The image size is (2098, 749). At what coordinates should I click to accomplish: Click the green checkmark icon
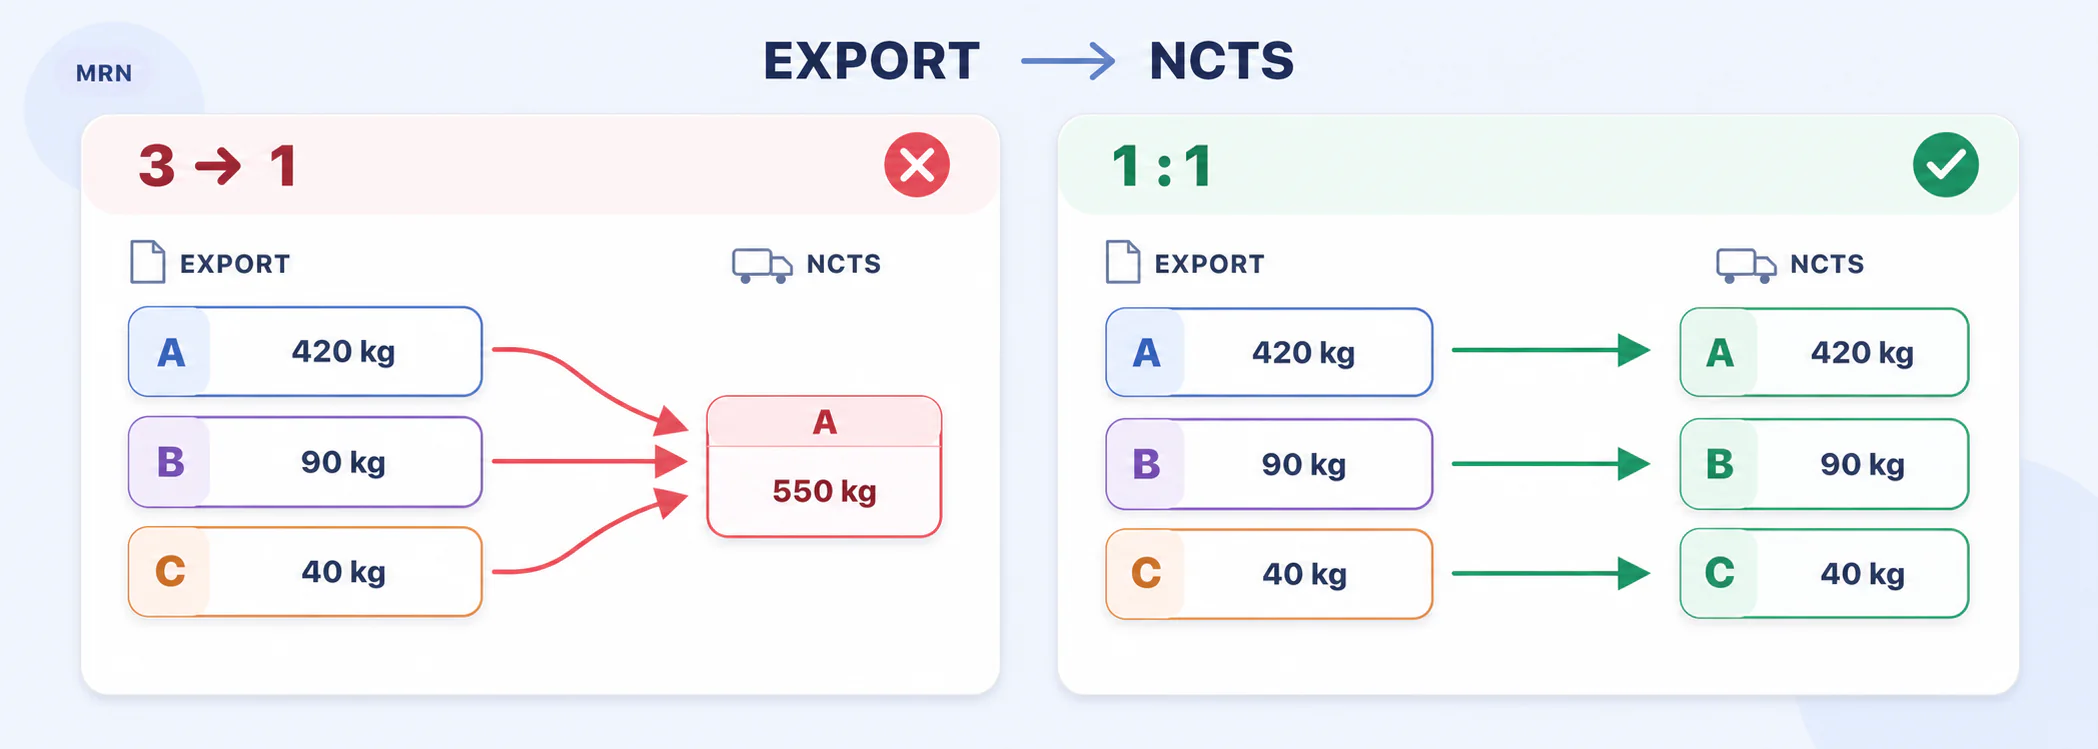click(x=1945, y=165)
